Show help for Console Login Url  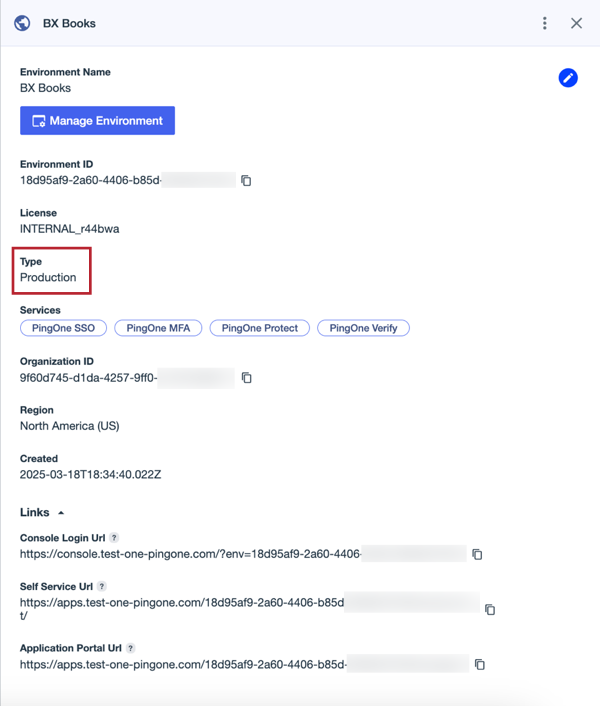pyautogui.click(x=114, y=538)
